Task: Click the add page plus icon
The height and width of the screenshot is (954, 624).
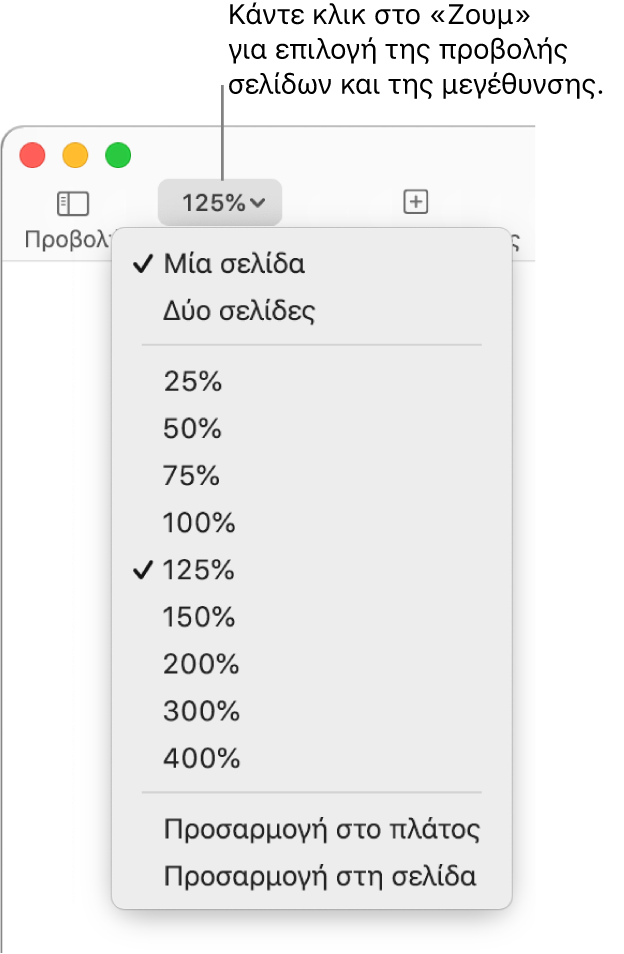Action: pyautogui.click(x=416, y=201)
